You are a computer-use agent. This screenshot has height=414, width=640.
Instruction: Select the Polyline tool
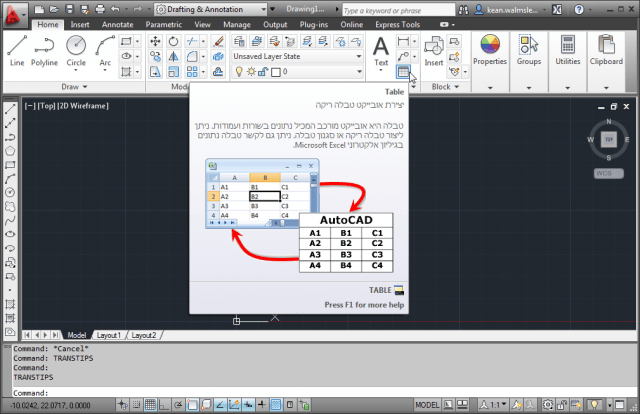pos(44,51)
